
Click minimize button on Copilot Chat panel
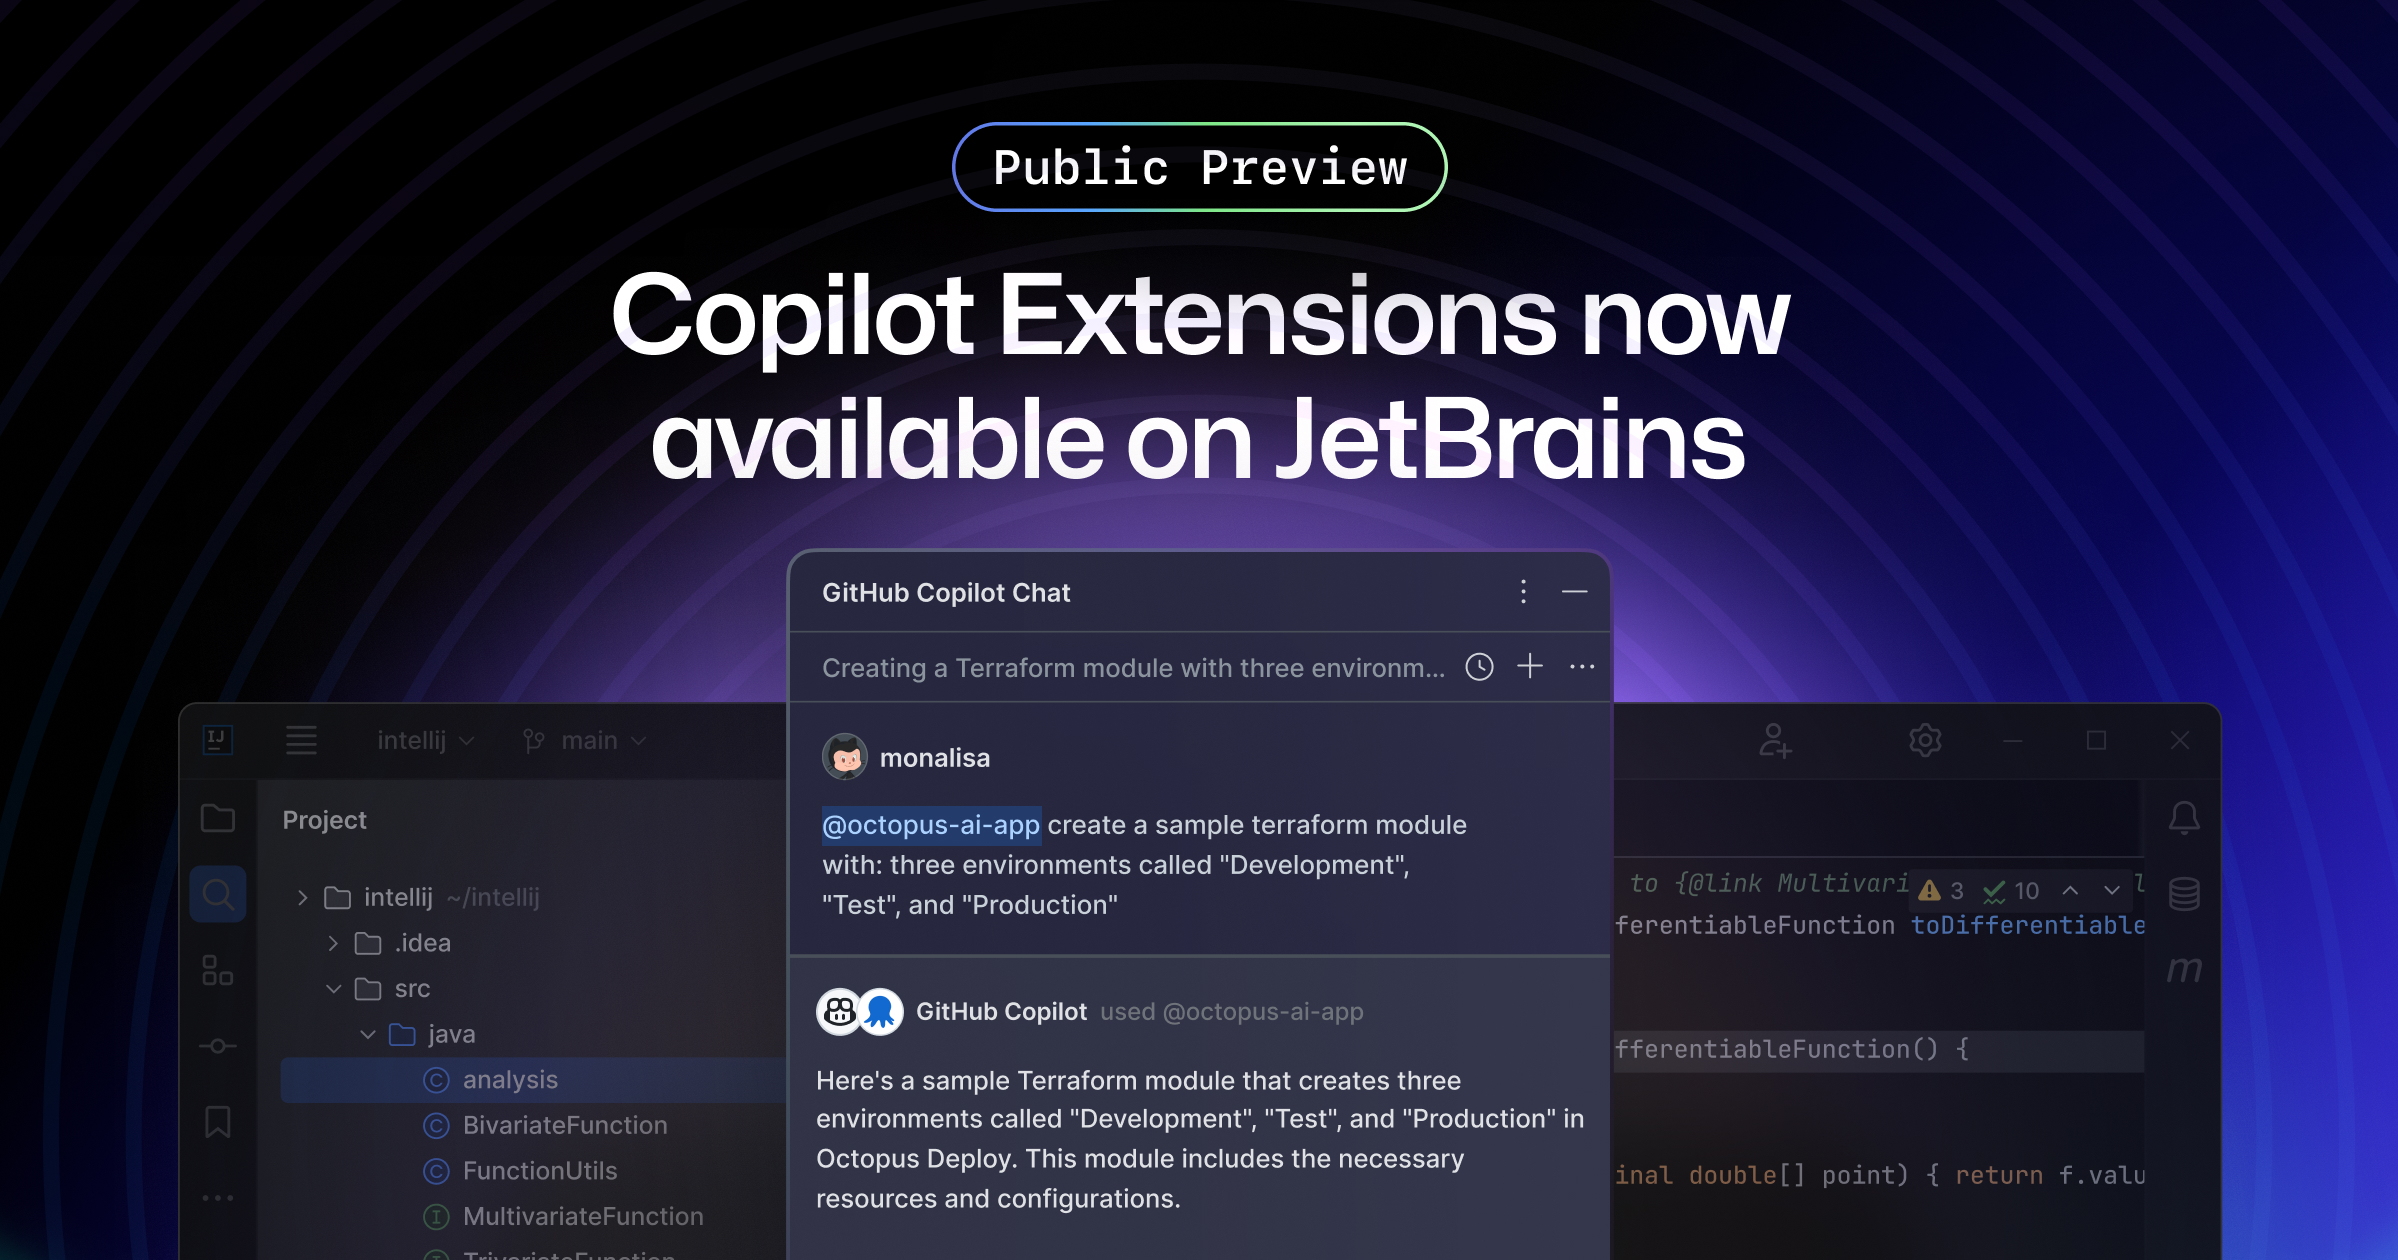pyautogui.click(x=1576, y=592)
